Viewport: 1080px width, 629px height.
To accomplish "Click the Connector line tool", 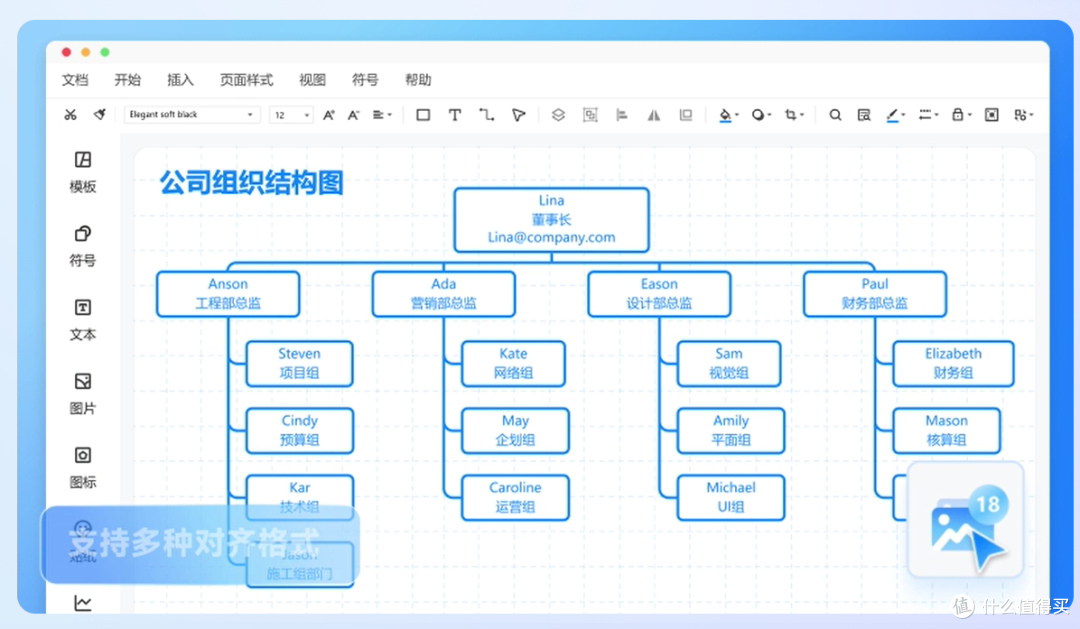I will click(487, 114).
